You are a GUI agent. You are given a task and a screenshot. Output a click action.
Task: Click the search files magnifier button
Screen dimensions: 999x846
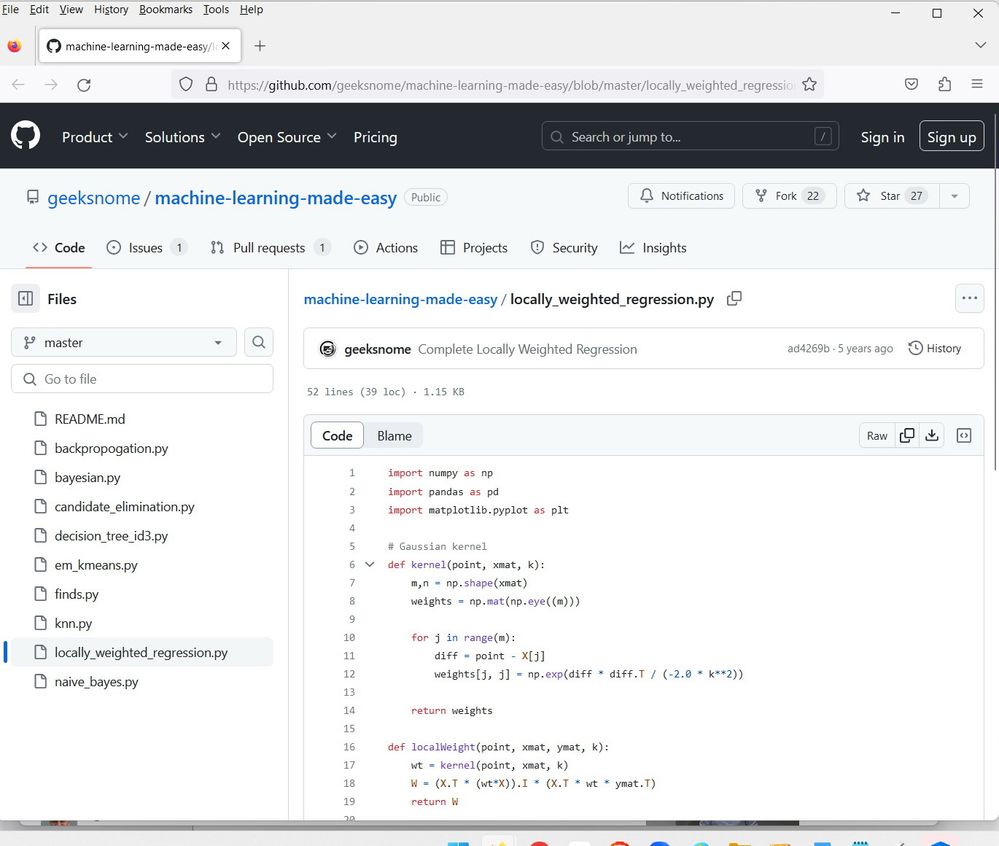pyautogui.click(x=259, y=342)
